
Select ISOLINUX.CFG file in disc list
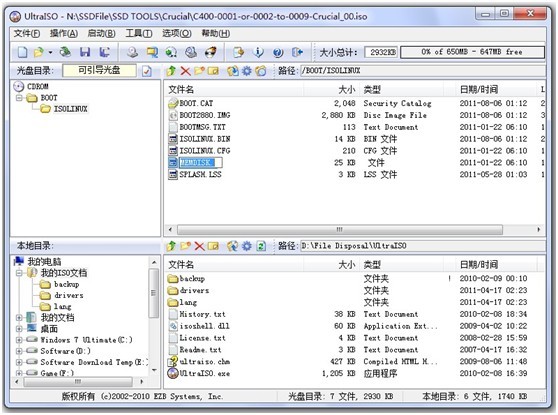click(x=205, y=151)
